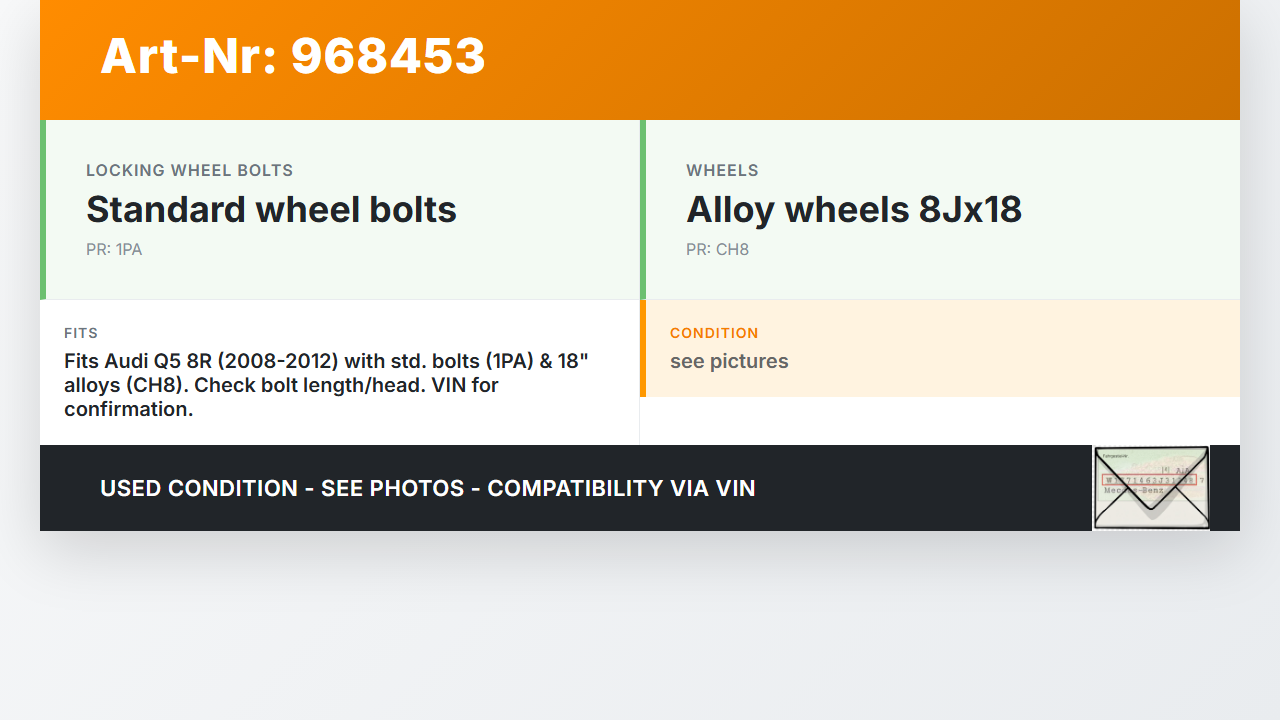The height and width of the screenshot is (720, 1280).
Task: Click the green bar beside Standard wheel bolts
Action: [x=43, y=210]
